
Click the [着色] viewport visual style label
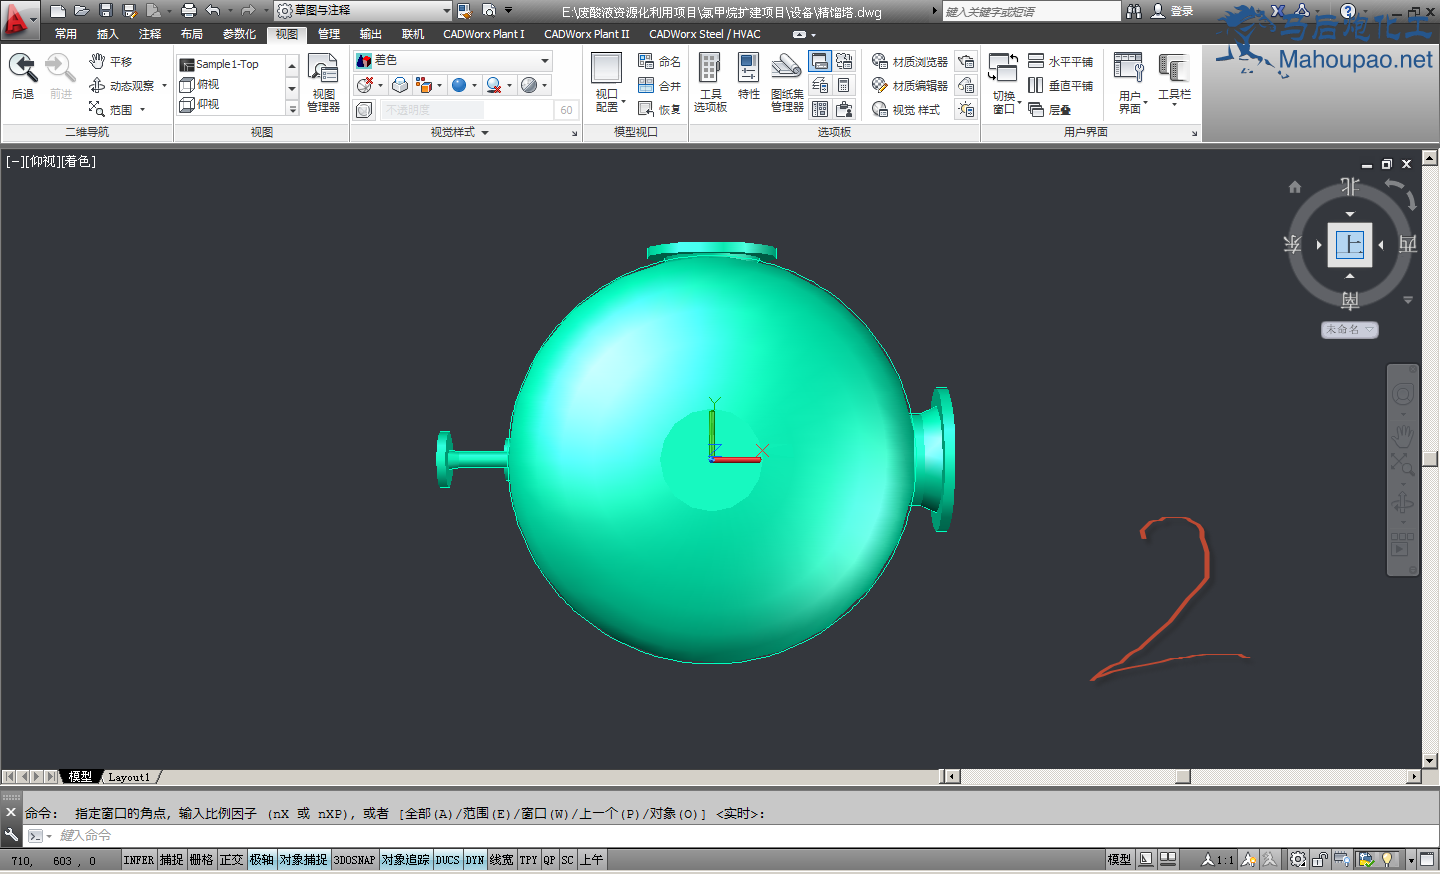click(78, 161)
